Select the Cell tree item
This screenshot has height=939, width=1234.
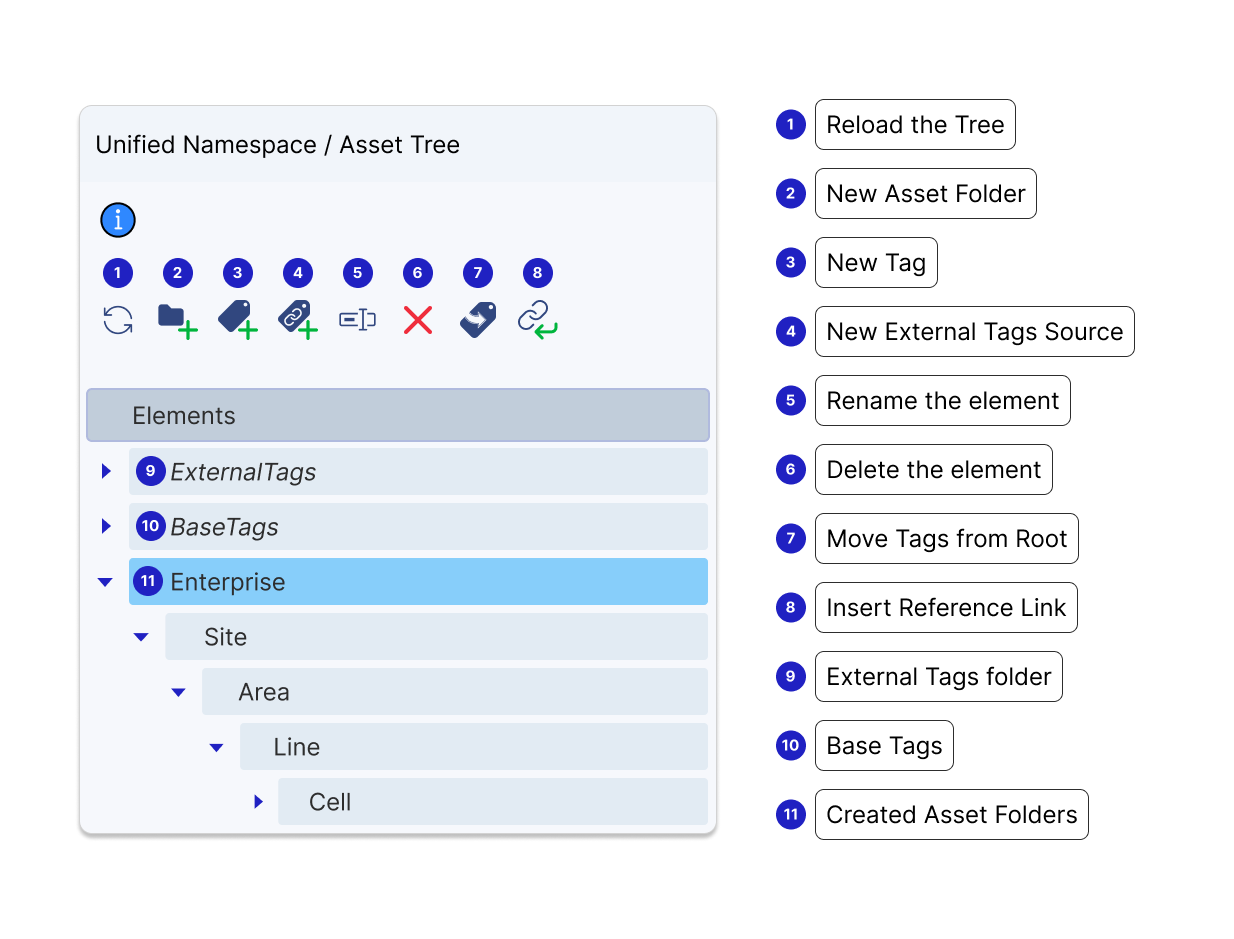pos(492,802)
